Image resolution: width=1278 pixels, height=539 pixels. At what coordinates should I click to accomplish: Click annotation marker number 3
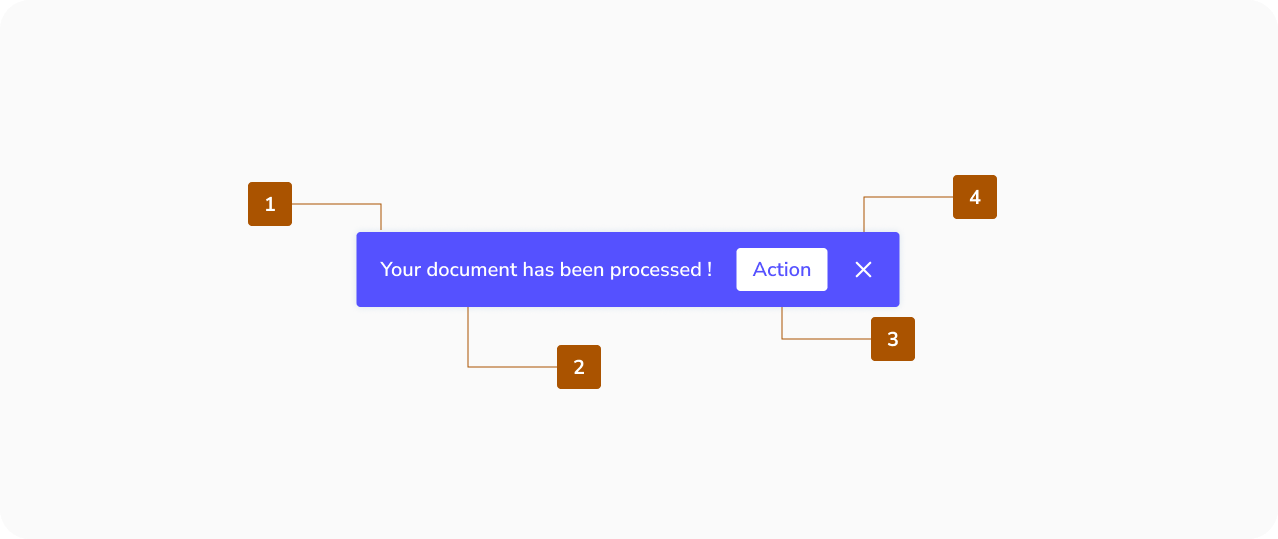pos(893,339)
